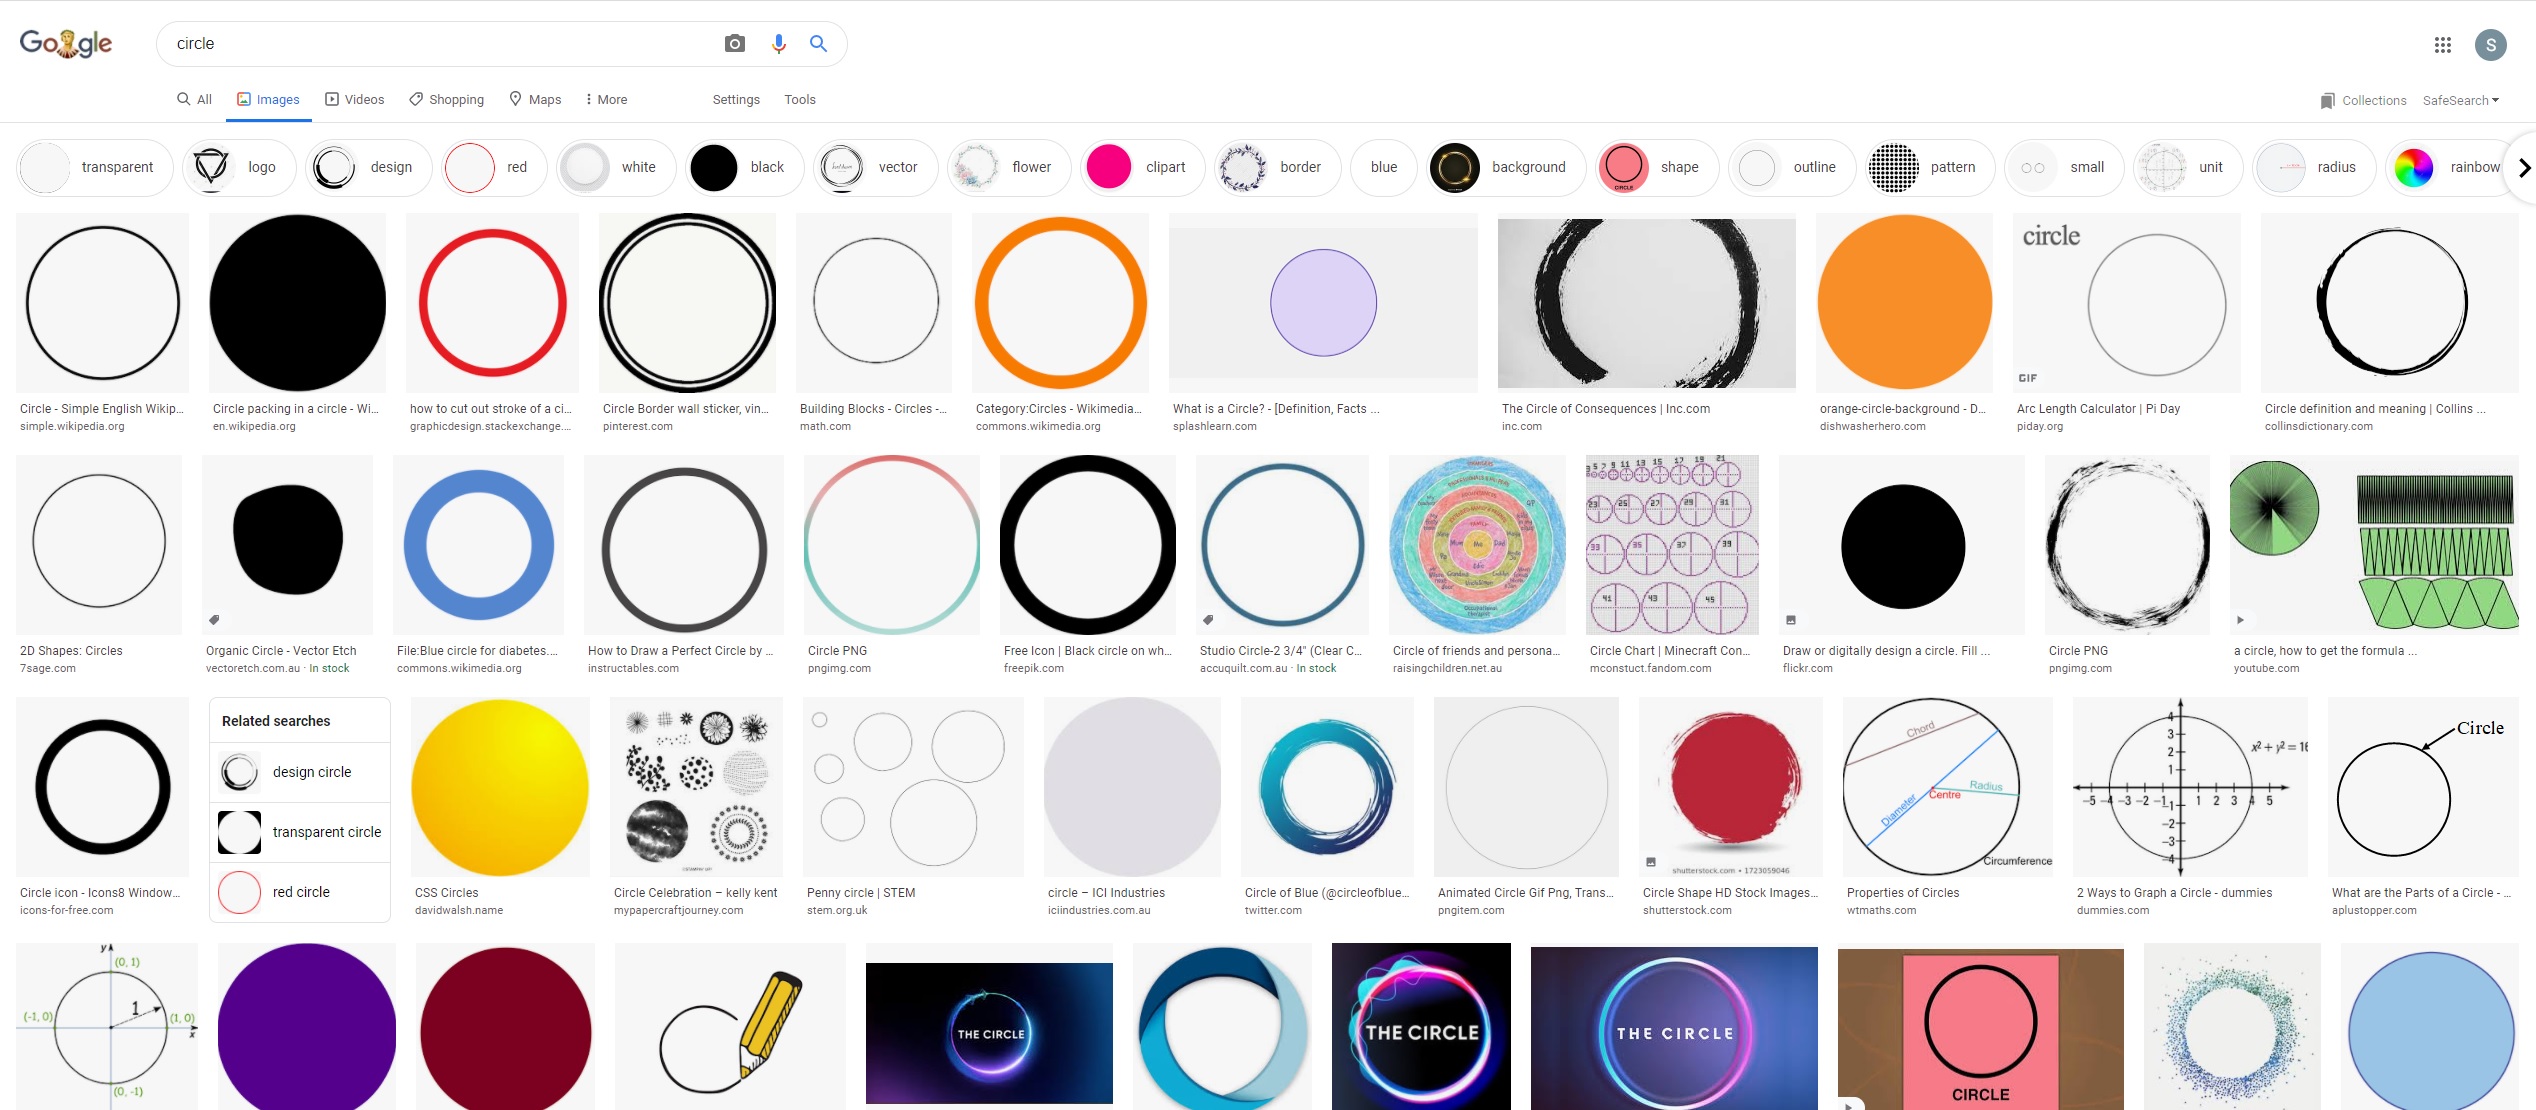Select the rainbow filter chip
Viewport: 2536px width, 1110px height.
coord(2452,168)
